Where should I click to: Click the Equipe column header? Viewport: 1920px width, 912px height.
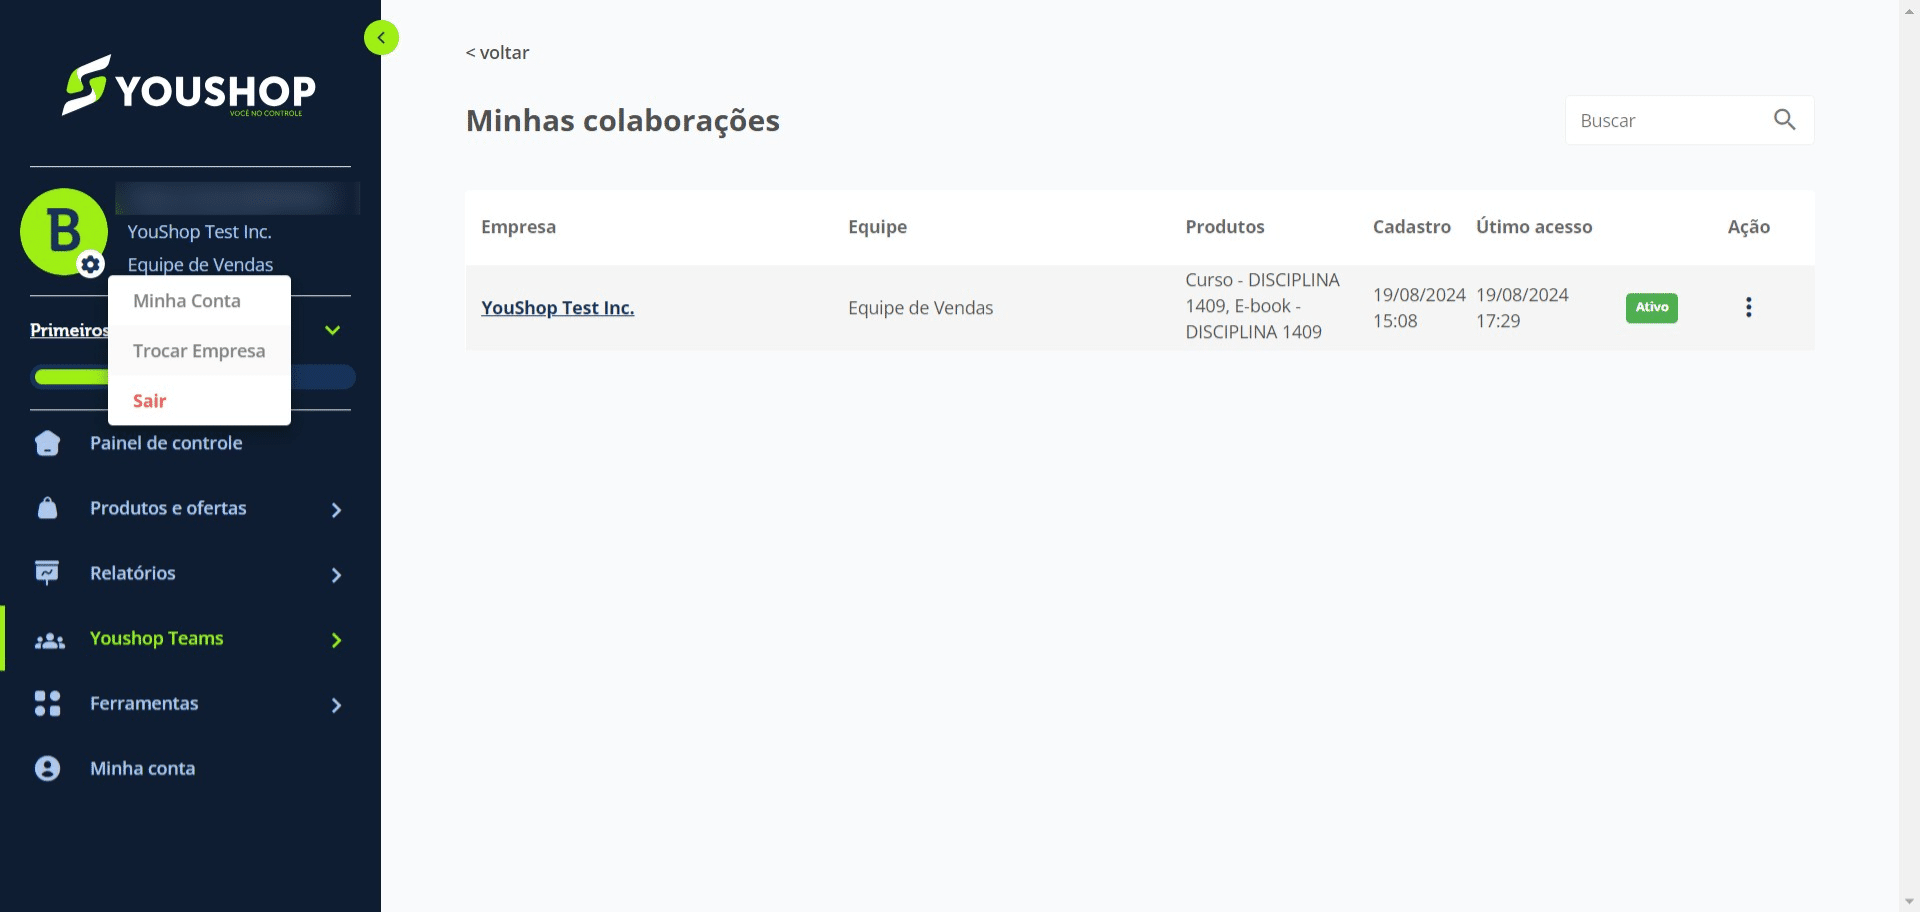tap(877, 227)
